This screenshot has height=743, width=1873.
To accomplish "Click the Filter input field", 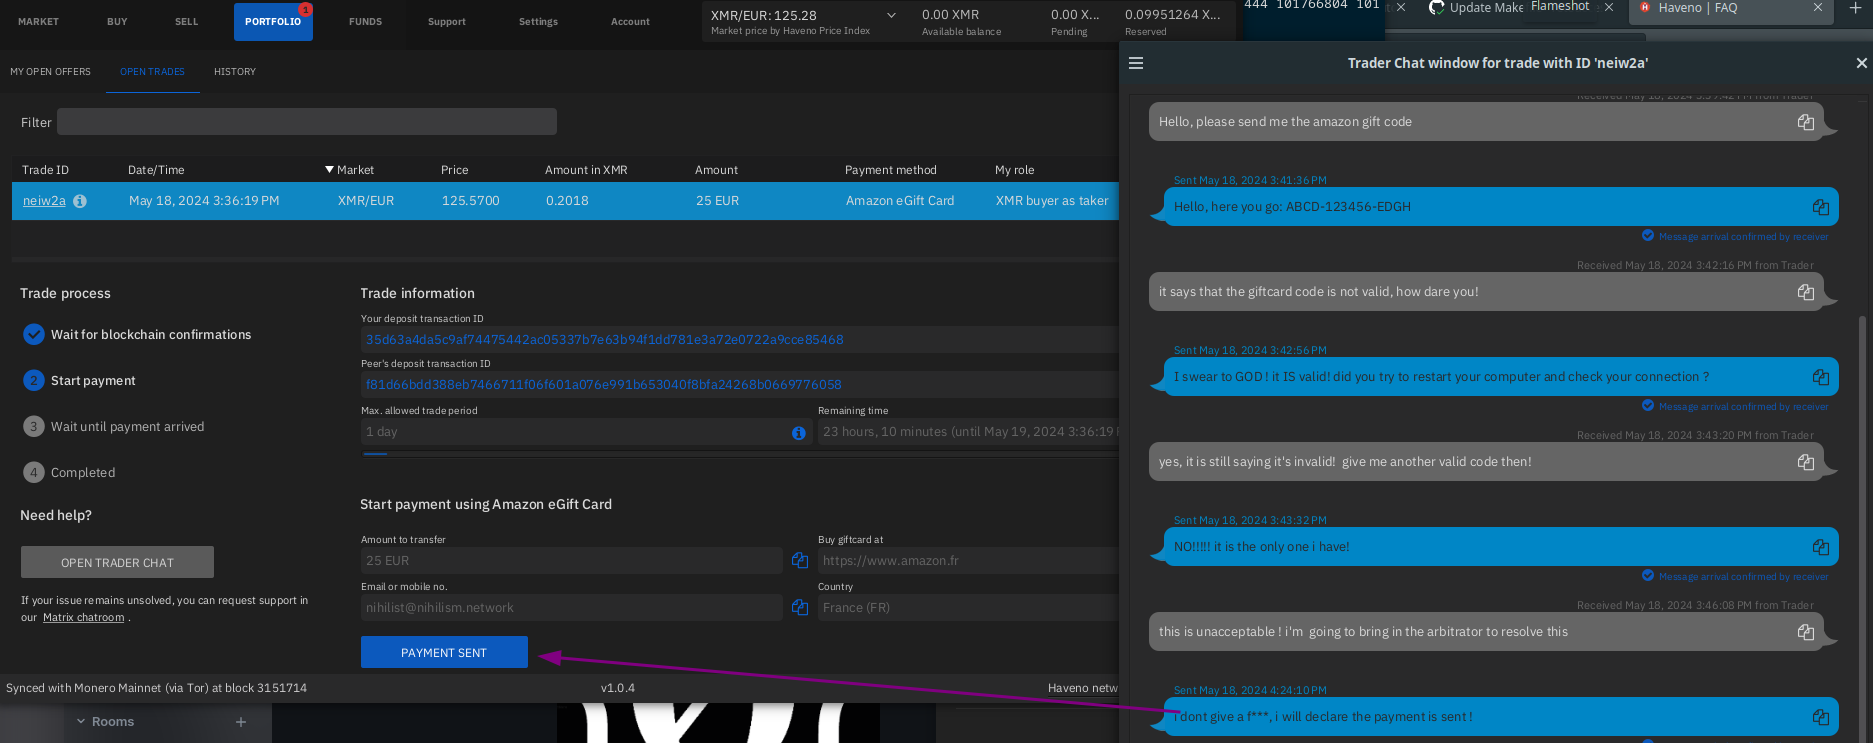I will coord(306,122).
